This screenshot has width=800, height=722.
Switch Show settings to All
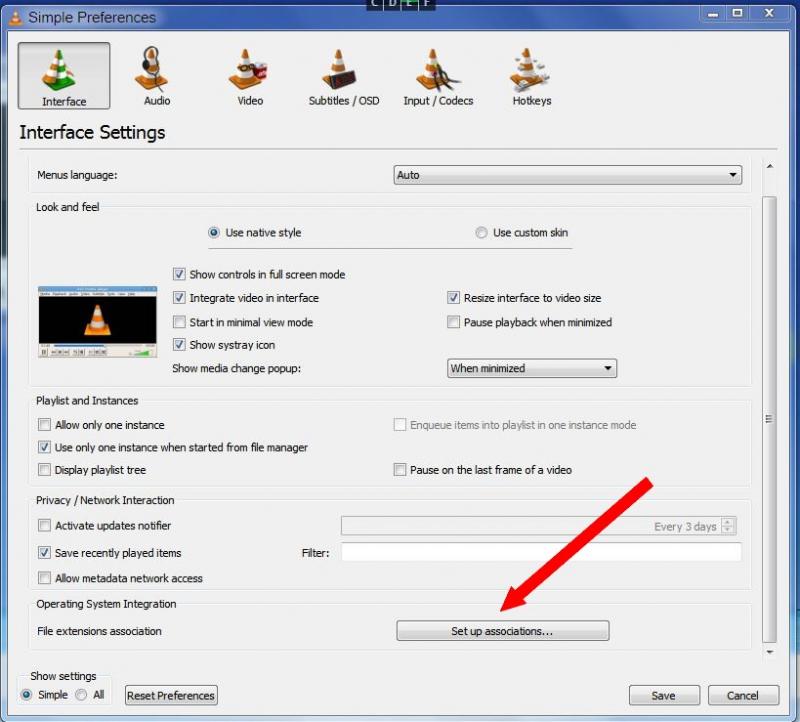click(81, 695)
